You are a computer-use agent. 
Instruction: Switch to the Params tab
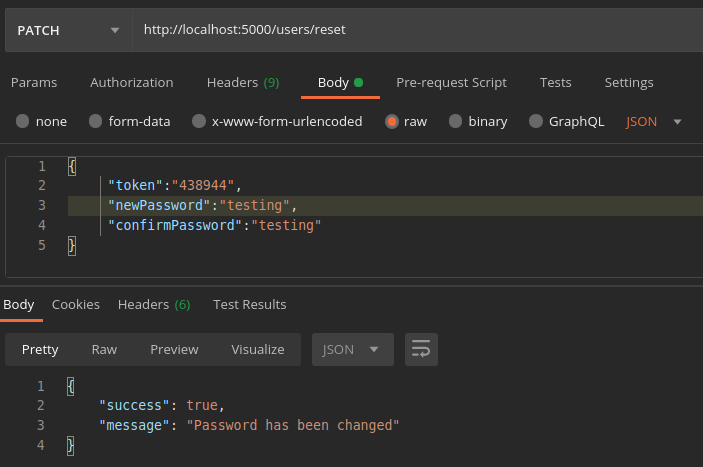click(33, 82)
